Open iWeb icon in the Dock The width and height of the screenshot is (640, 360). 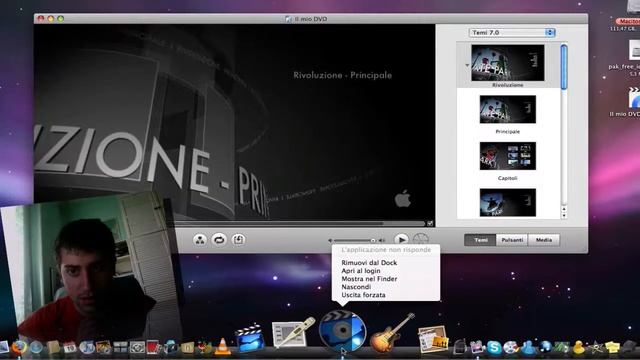[432, 339]
